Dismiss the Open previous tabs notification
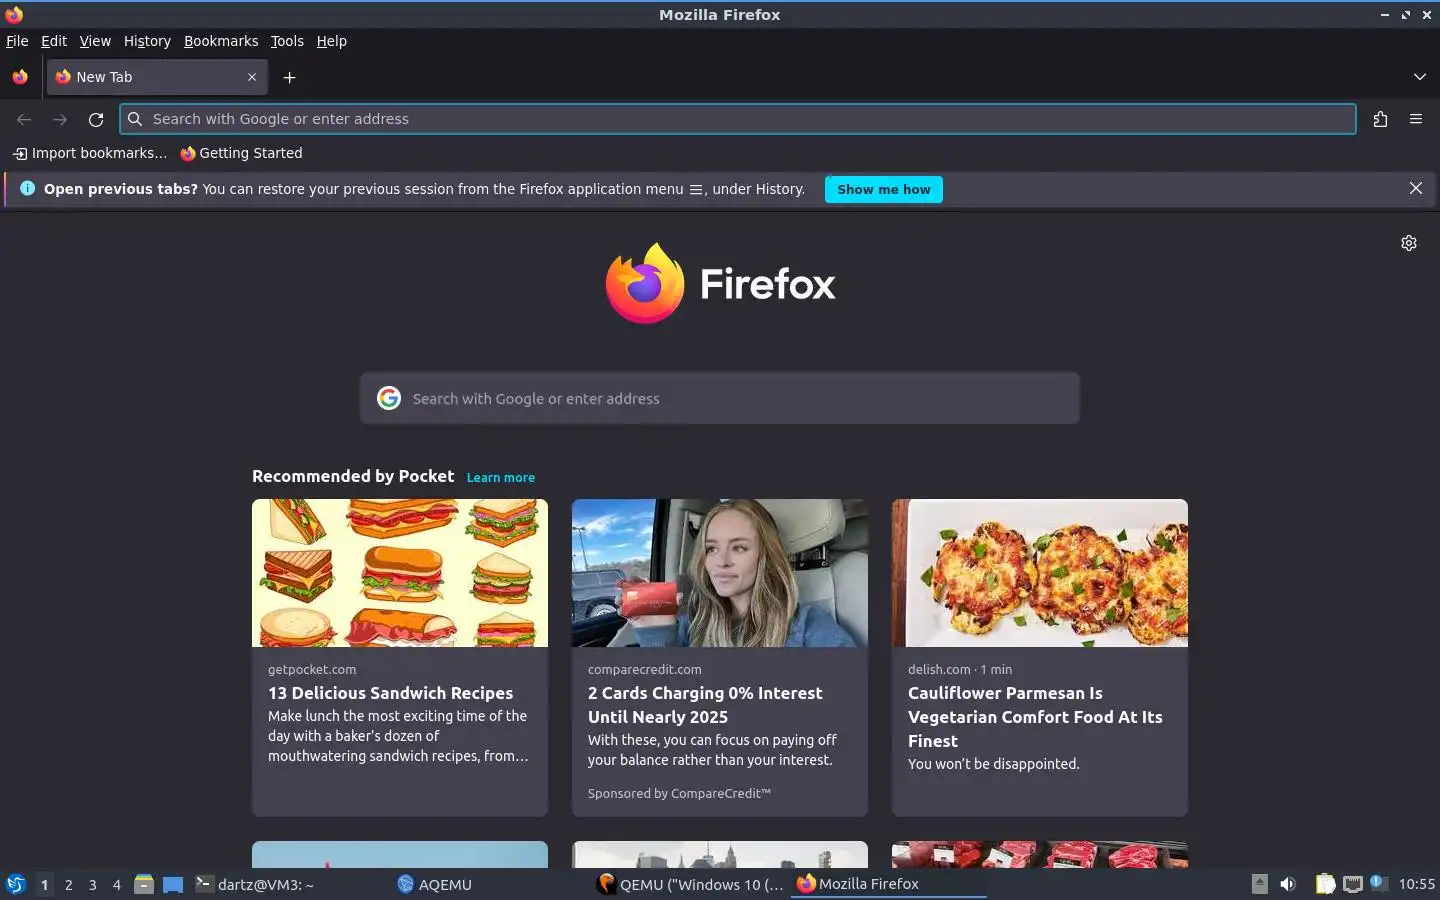 pyautogui.click(x=1416, y=188)
